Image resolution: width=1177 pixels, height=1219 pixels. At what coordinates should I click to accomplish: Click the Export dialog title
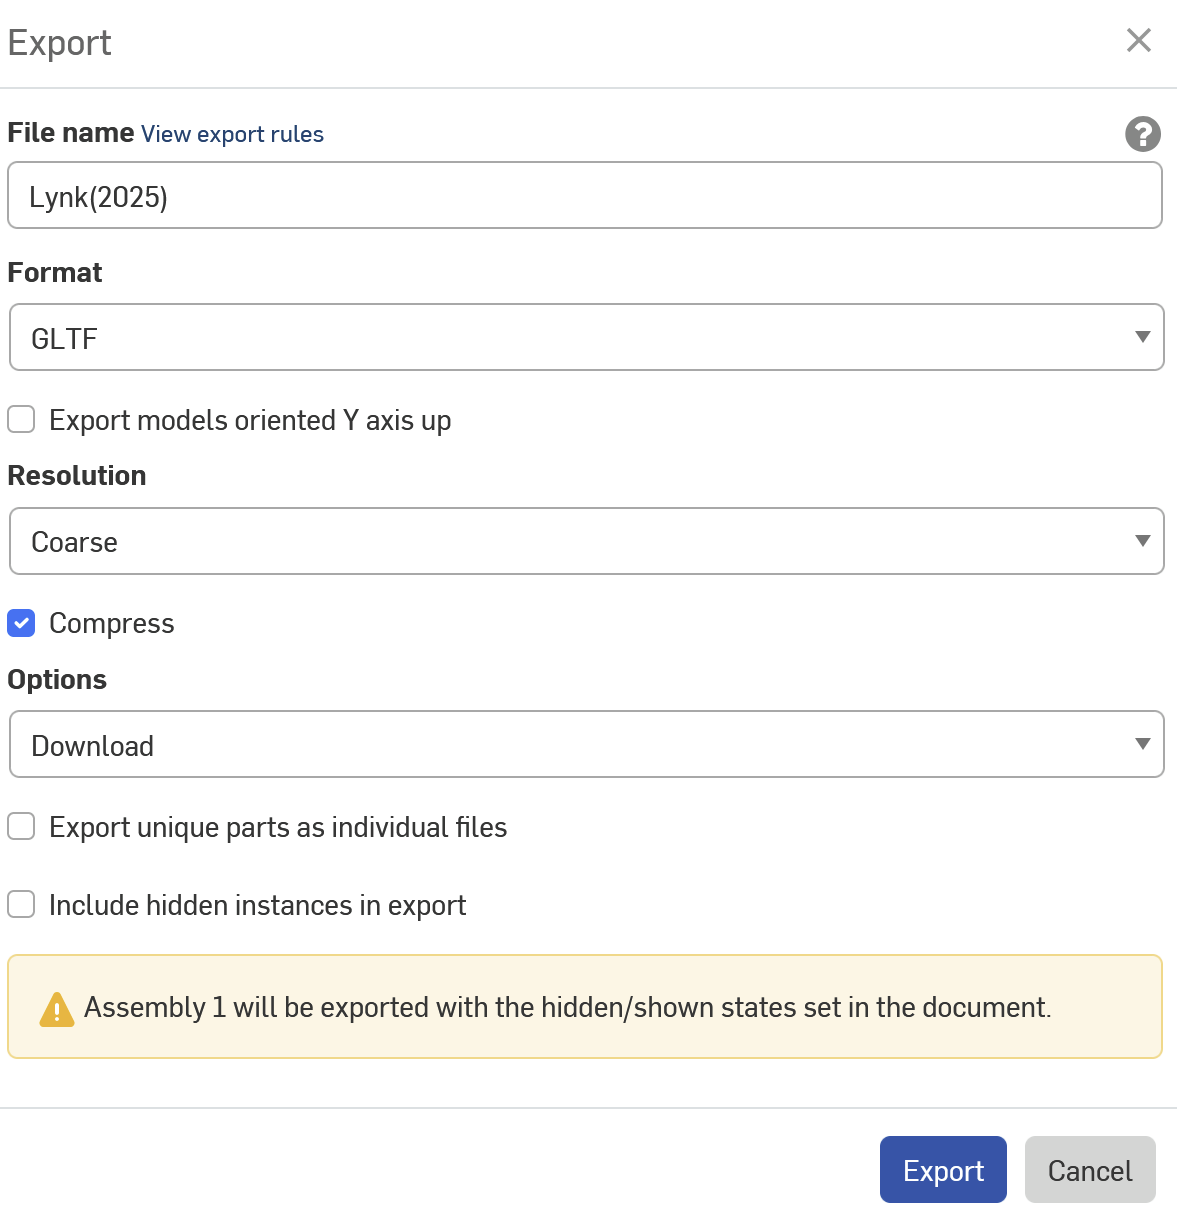point(59,42)
